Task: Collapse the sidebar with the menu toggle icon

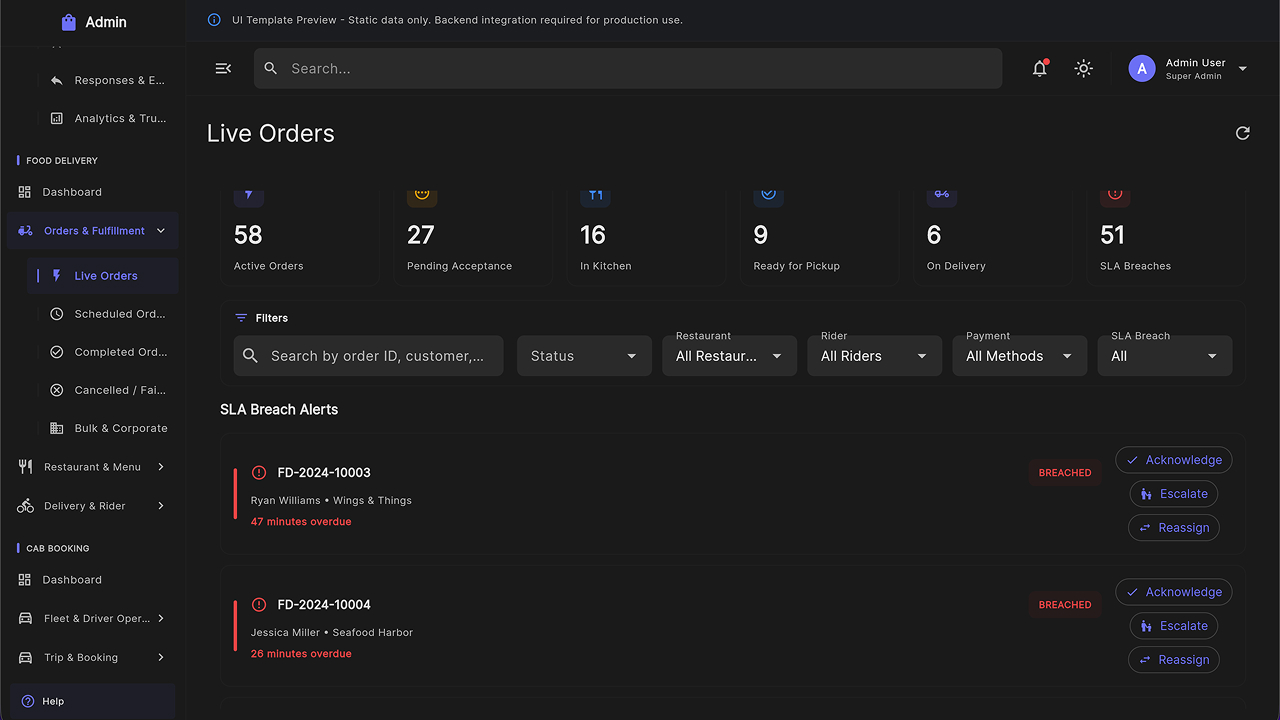Action: pyautogui.click(x=223, y=68)
